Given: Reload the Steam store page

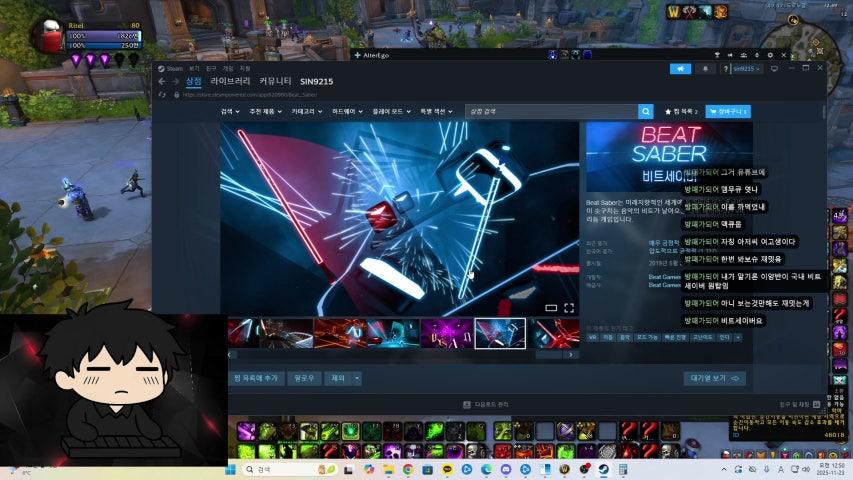Looking at the screenshot, I should click(162, 95).
